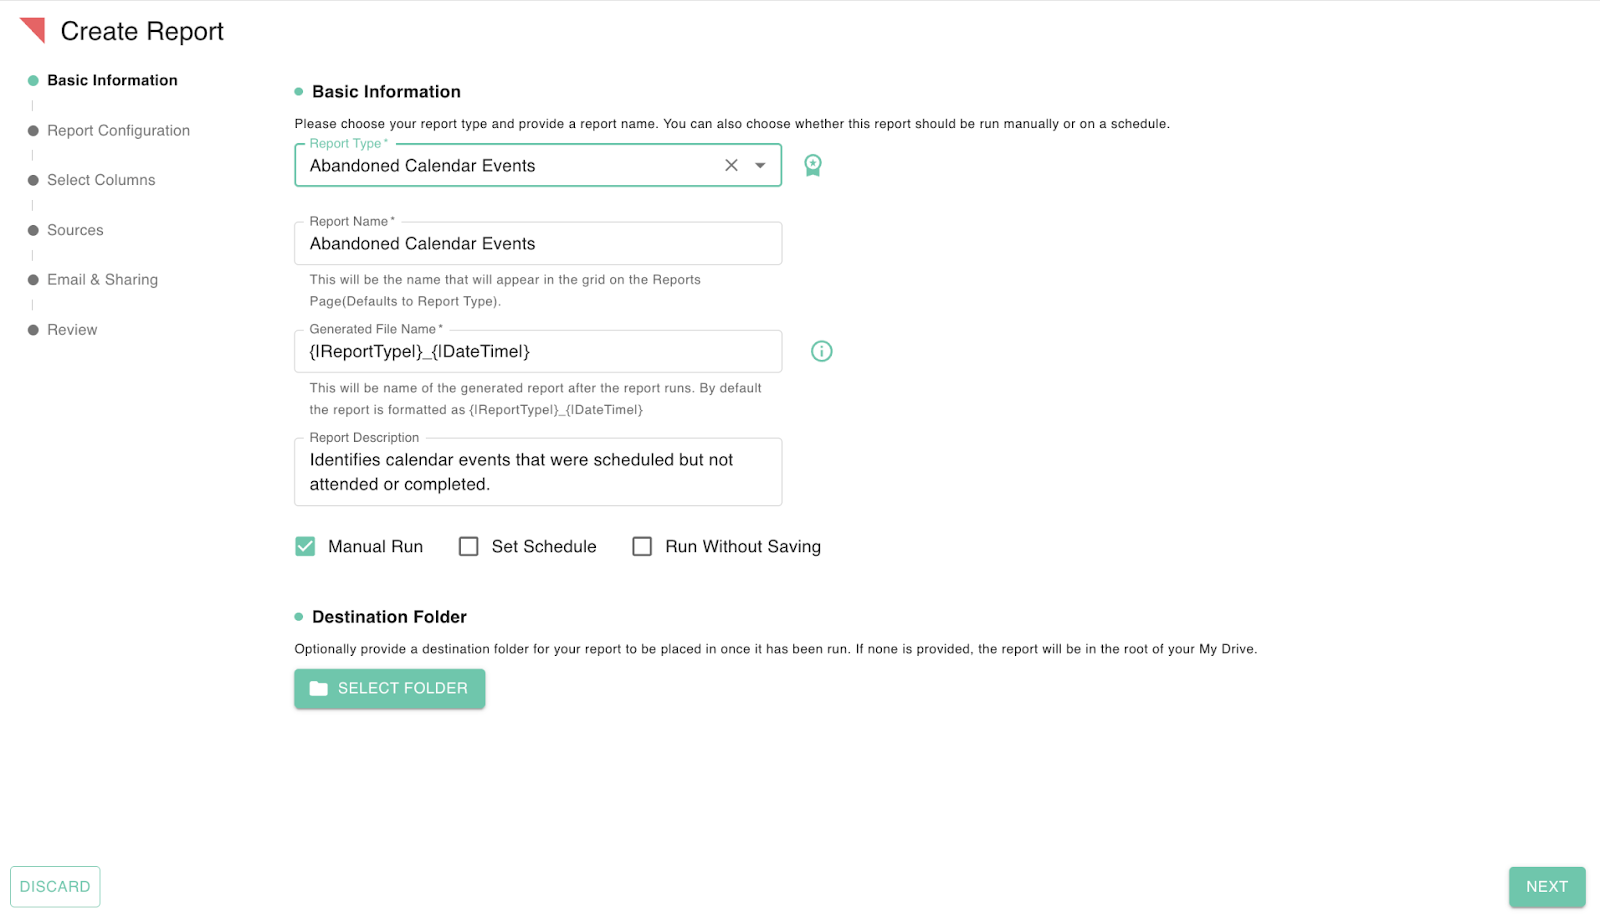The image size is (1600, 916).
Task: Click the red triangle app logo near Create Report
Action: 33,30
